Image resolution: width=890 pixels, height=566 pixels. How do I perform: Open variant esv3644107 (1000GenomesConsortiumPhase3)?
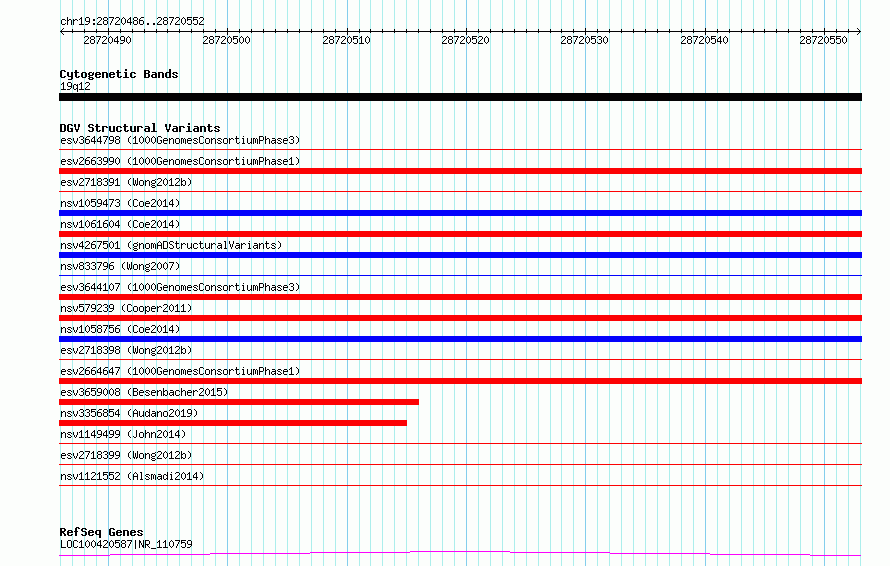(180, 287)
